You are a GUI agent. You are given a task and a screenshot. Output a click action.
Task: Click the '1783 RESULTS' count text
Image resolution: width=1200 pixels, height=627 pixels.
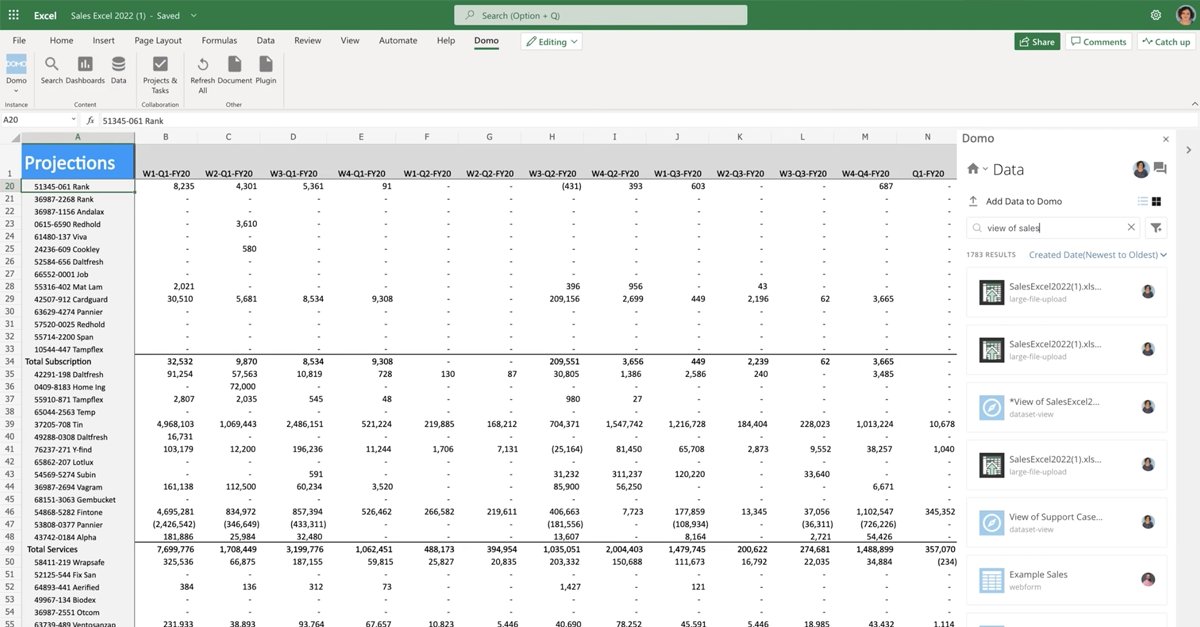[x=991, y=255]
